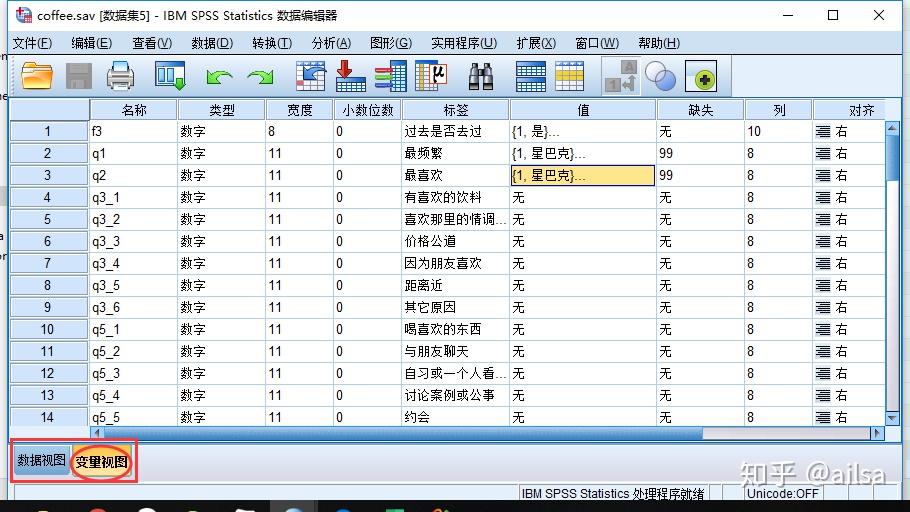The width and height of the screenshot is (910, 512).
Task: Use variable sets circles icon
Action: 660,76
